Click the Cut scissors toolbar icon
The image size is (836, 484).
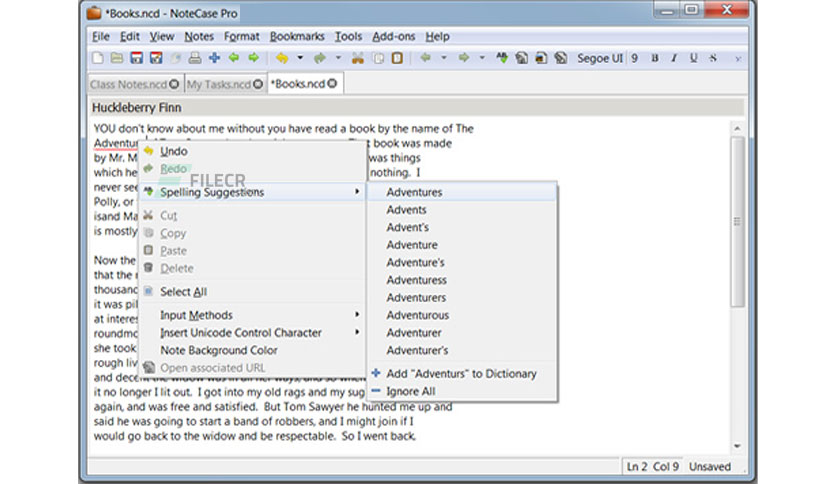click(358, 58)
